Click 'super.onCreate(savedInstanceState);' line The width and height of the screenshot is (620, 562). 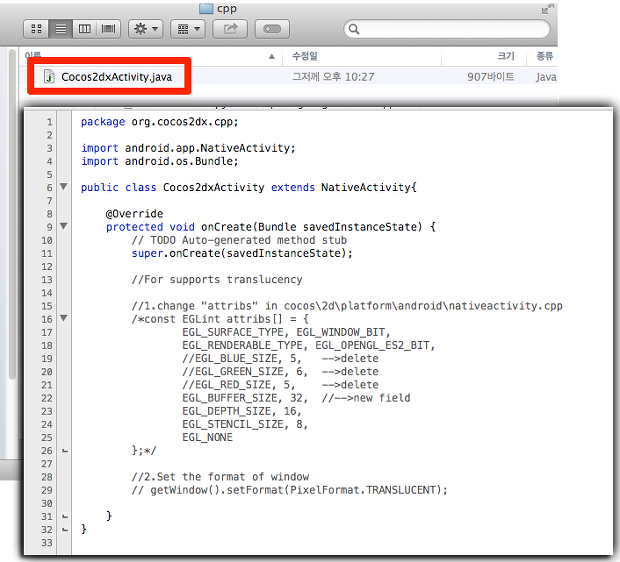(242, 253)
